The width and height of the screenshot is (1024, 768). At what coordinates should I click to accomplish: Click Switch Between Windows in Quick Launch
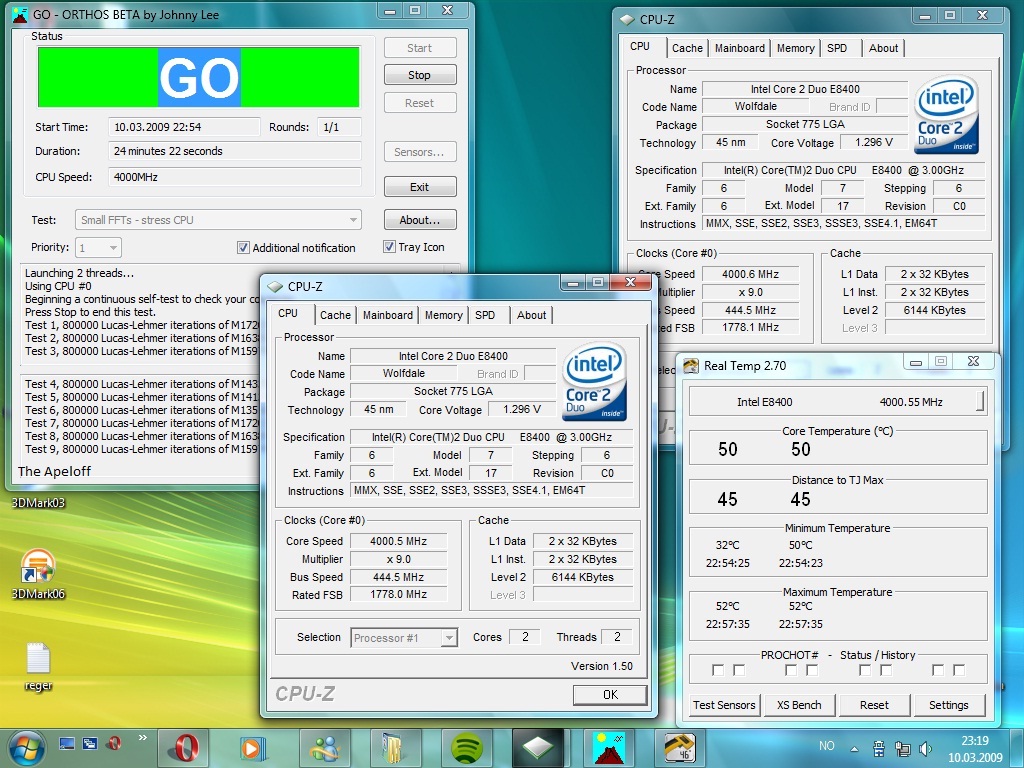tap(90, 743)
